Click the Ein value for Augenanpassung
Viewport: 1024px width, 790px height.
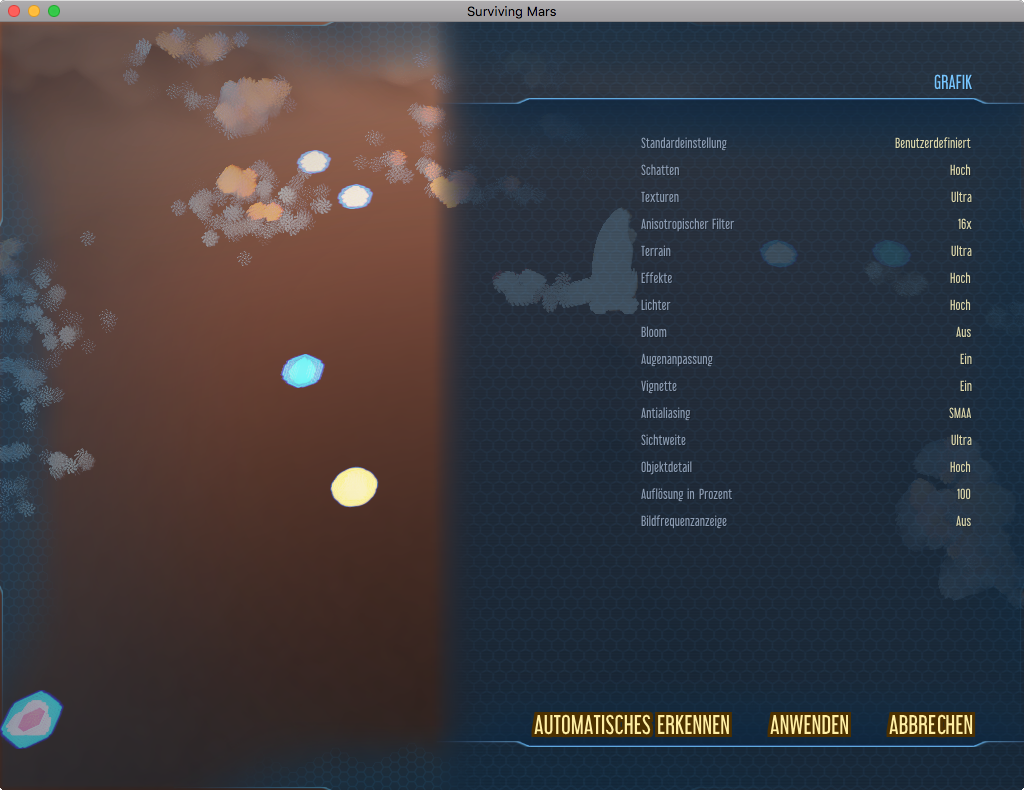tap(966, 359)
